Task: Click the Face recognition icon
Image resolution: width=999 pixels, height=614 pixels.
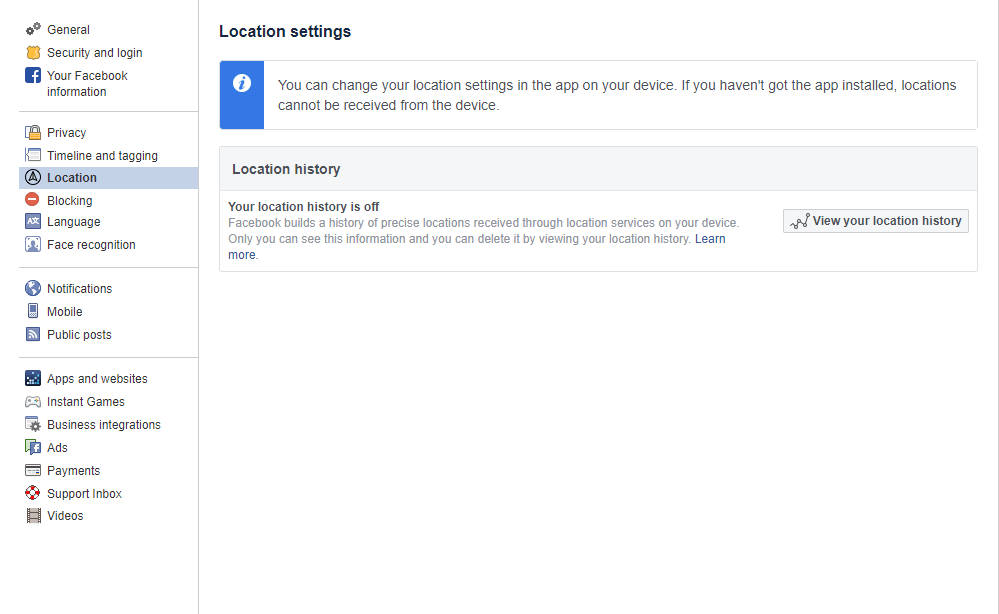Action: (x=33, y=245)
